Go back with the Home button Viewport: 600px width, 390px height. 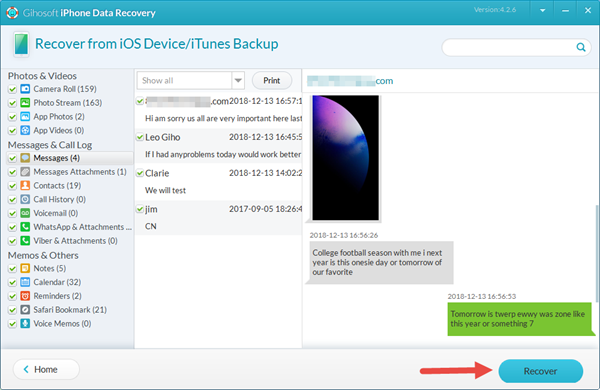pos(46,369)
